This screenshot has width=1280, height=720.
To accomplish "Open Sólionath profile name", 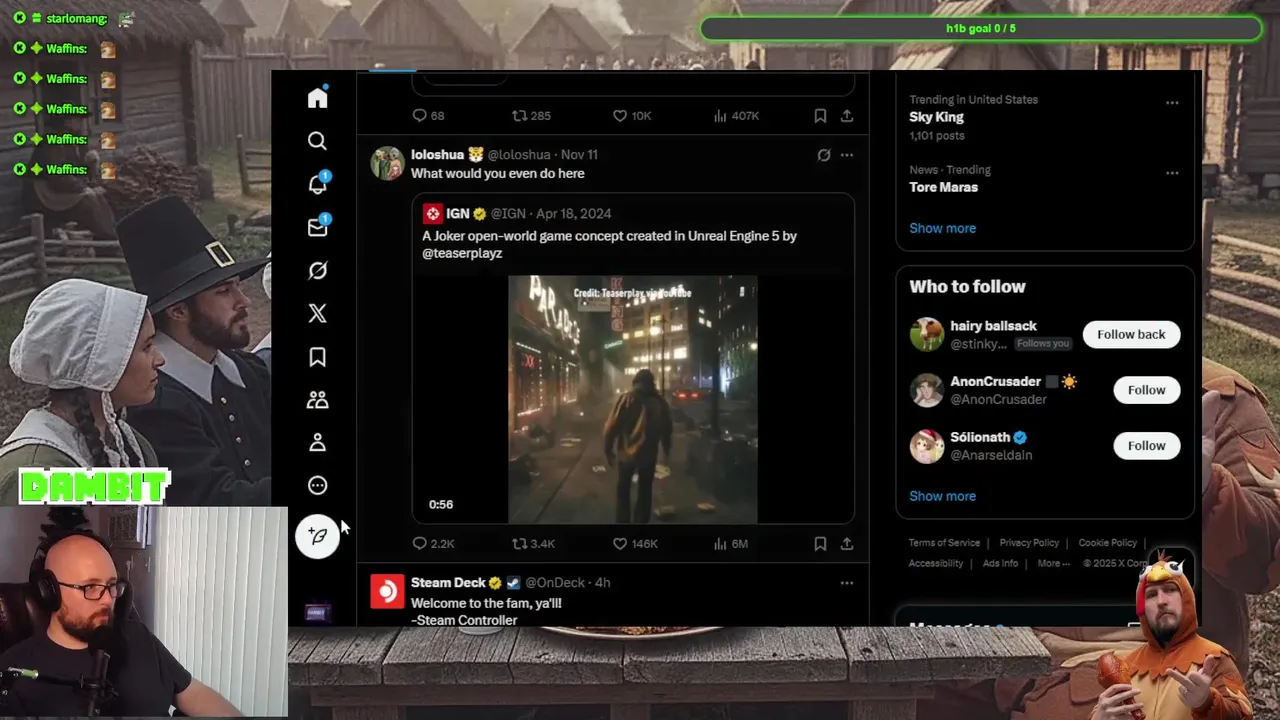I will click(980, 437).
